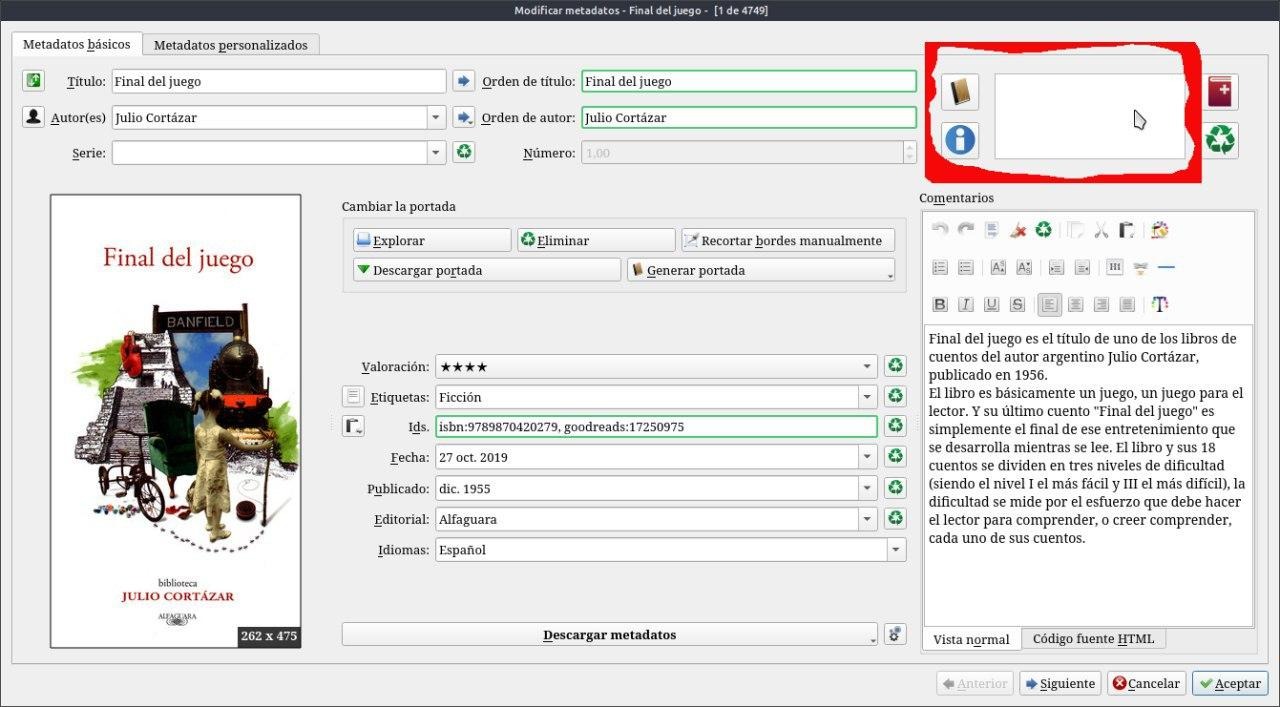Click Recortar bordes manualmente
The width and height of the screenshot is (1280, 707).
pos(788,240)
